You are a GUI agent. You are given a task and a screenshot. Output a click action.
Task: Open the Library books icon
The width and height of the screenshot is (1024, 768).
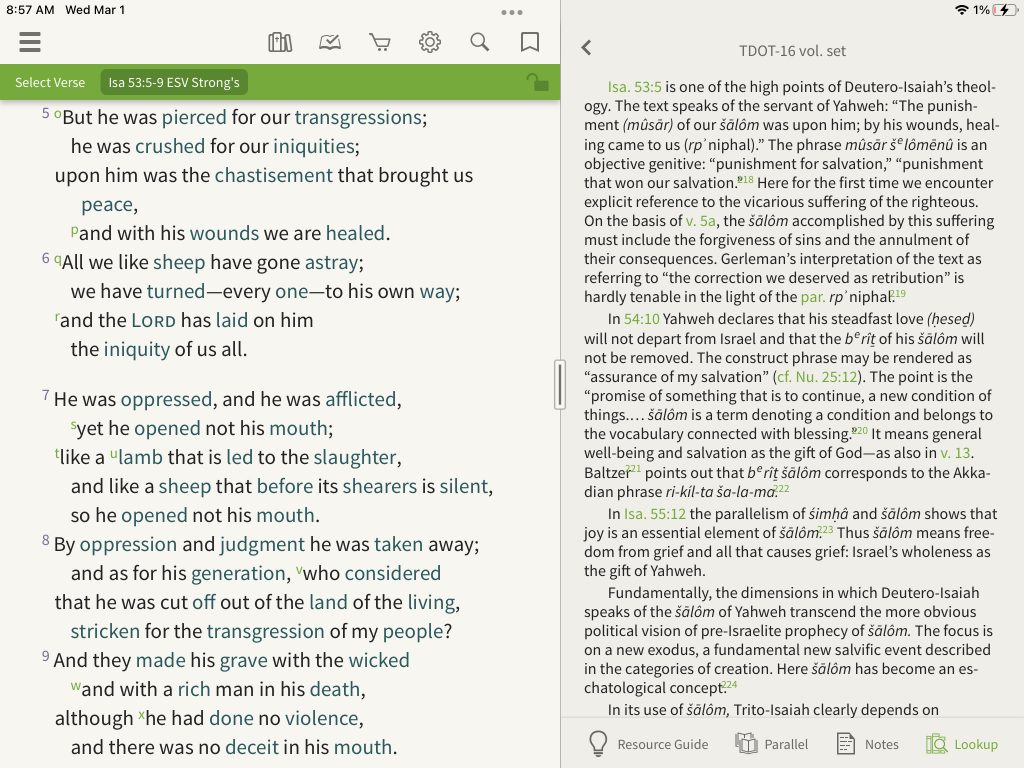point(280,42)
